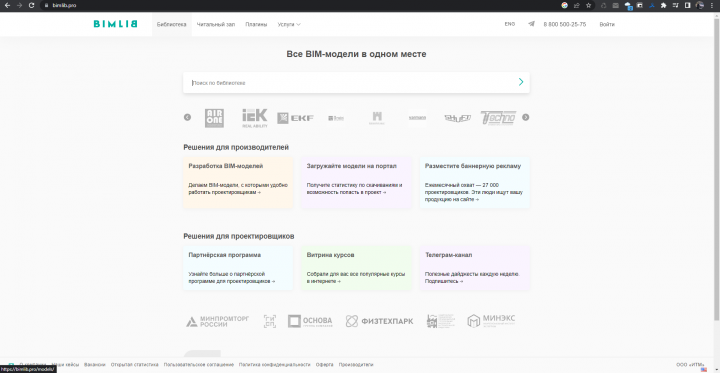Submit search with the teal arrow icon

pos(521,82)
